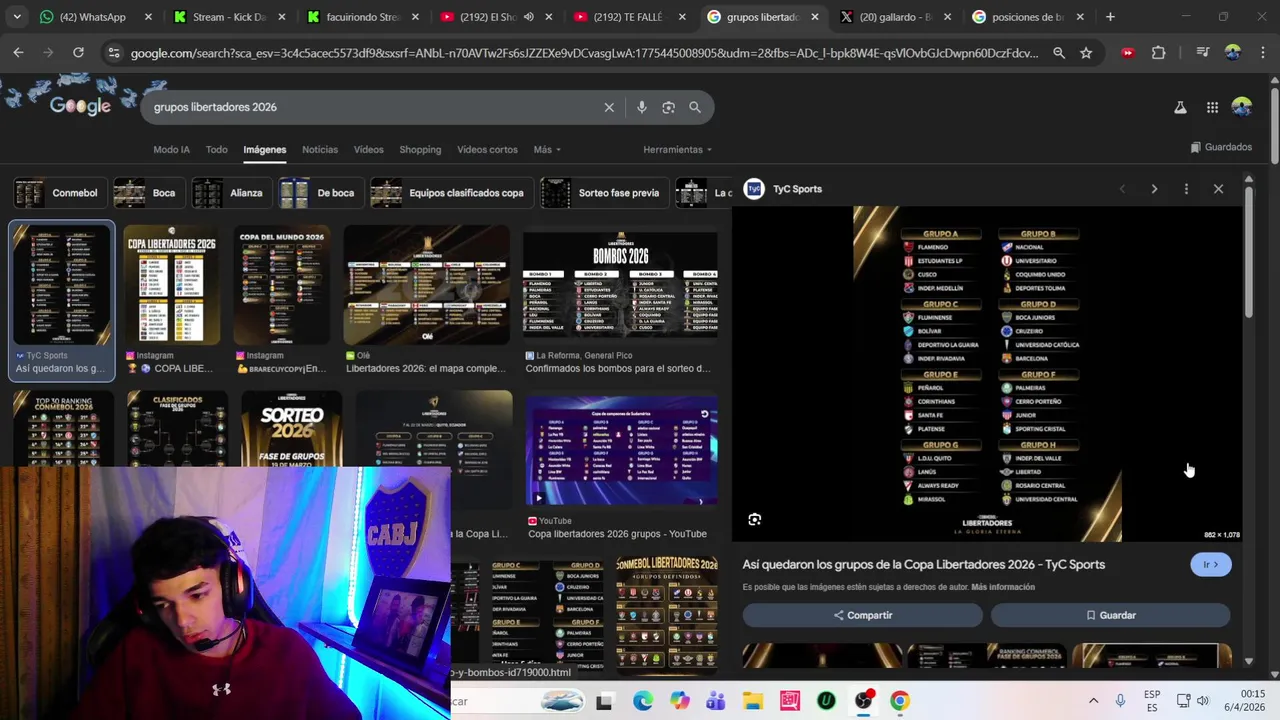Screen dimensions: 1280x720
Task: Open preview panel three-dot options
Action: (x=1186, y=189)
